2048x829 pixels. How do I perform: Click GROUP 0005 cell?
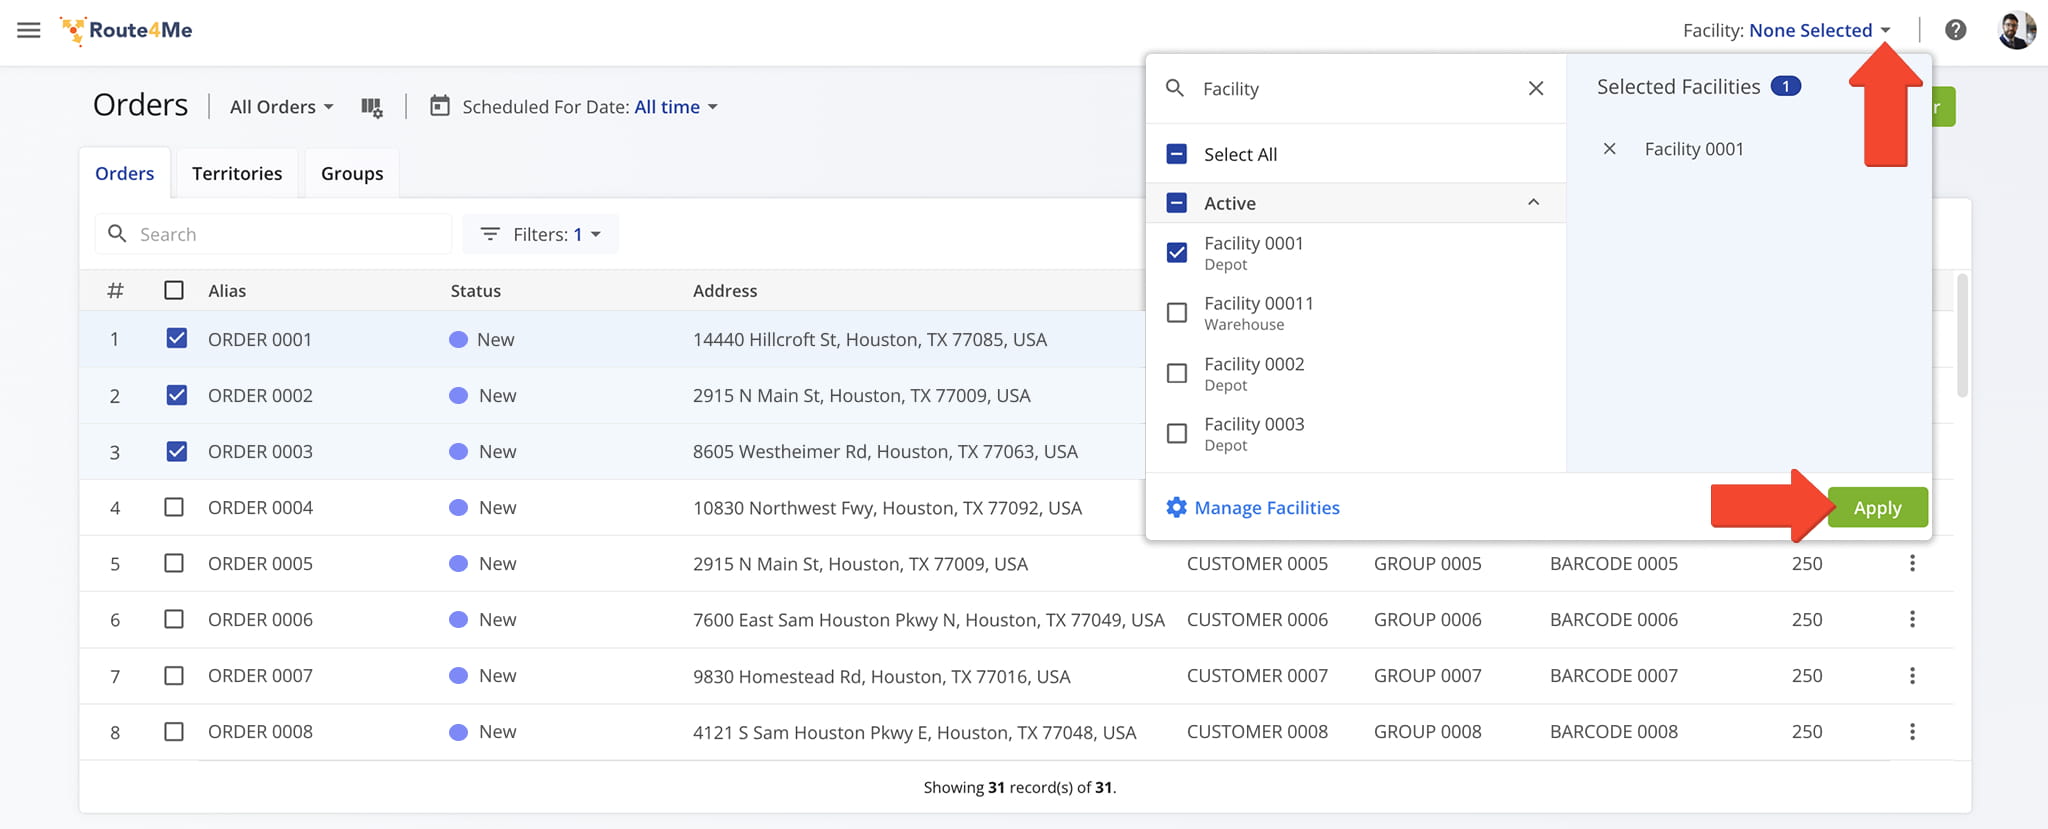pos(1427,563)
